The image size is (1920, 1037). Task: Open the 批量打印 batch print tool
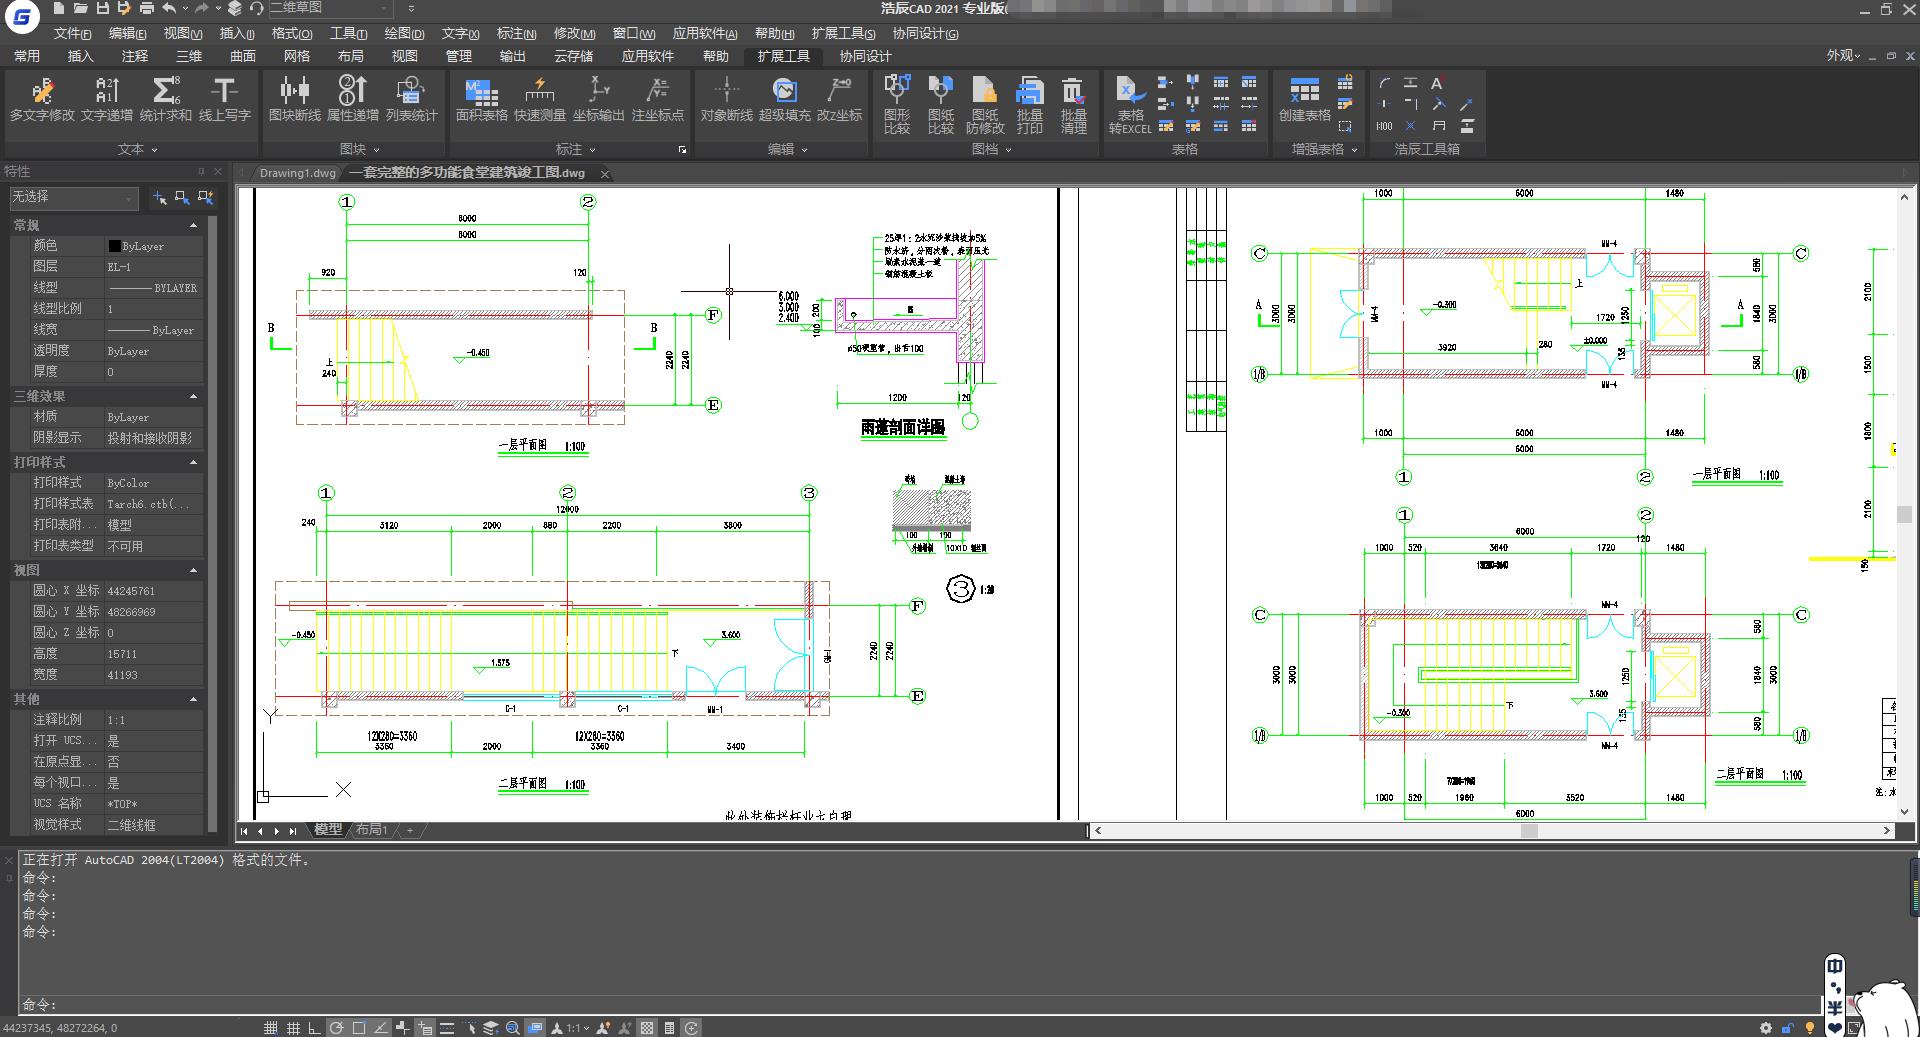1030,104
